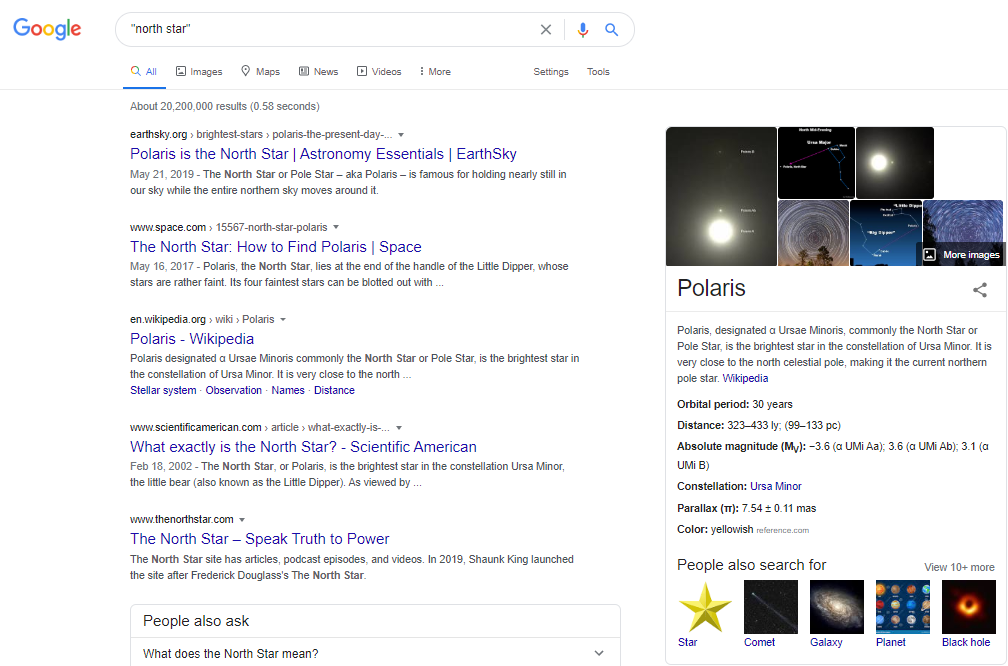Screen dimensions: 1008x666
Task: Expand options arrow for scientificamerican.com result
Action: (x=399, y=428)
